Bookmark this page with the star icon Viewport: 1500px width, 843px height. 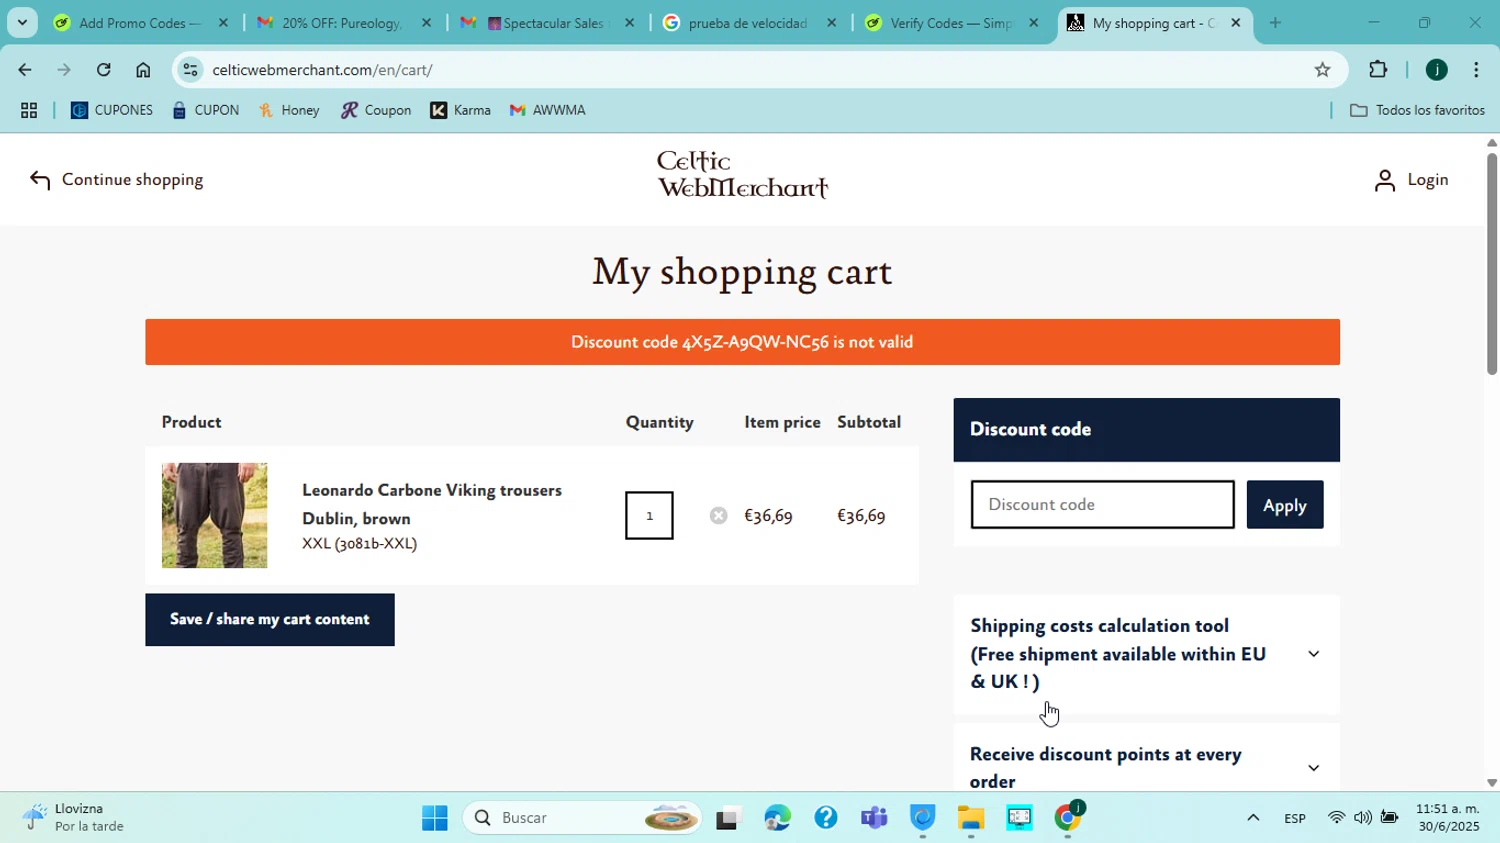pyautogui.click(x=1322, y=70)
